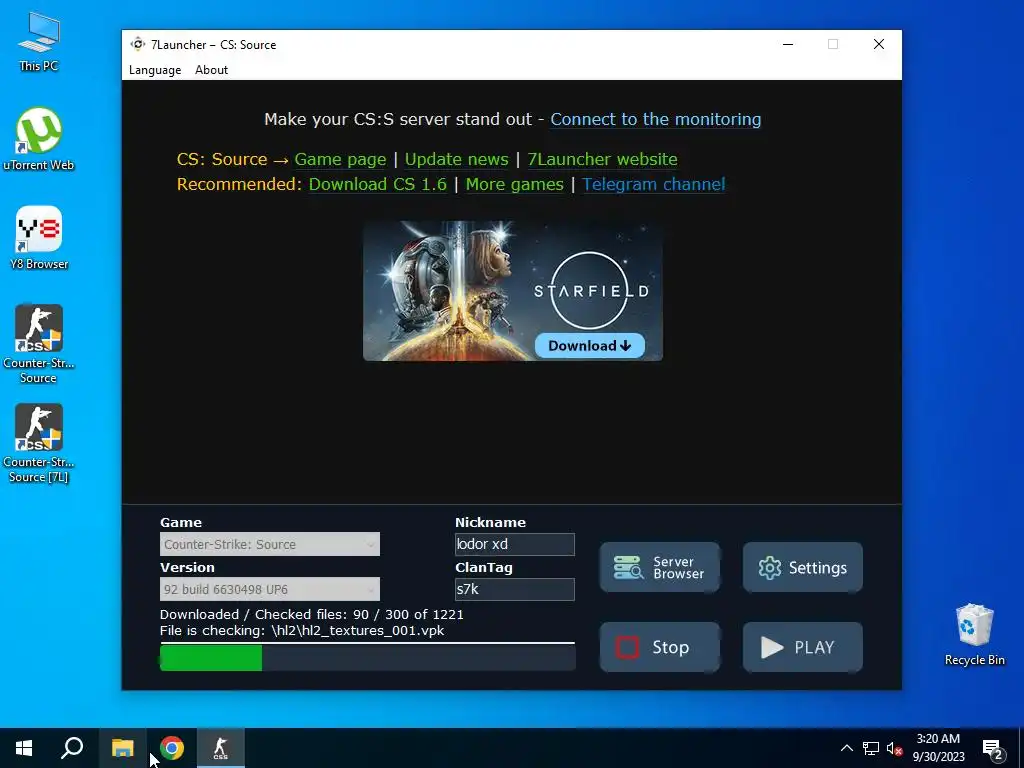Select the Counter-Strike Source [7L] shortcut
Viewport: 1024px width, 768px height.
tap(39, 444)
